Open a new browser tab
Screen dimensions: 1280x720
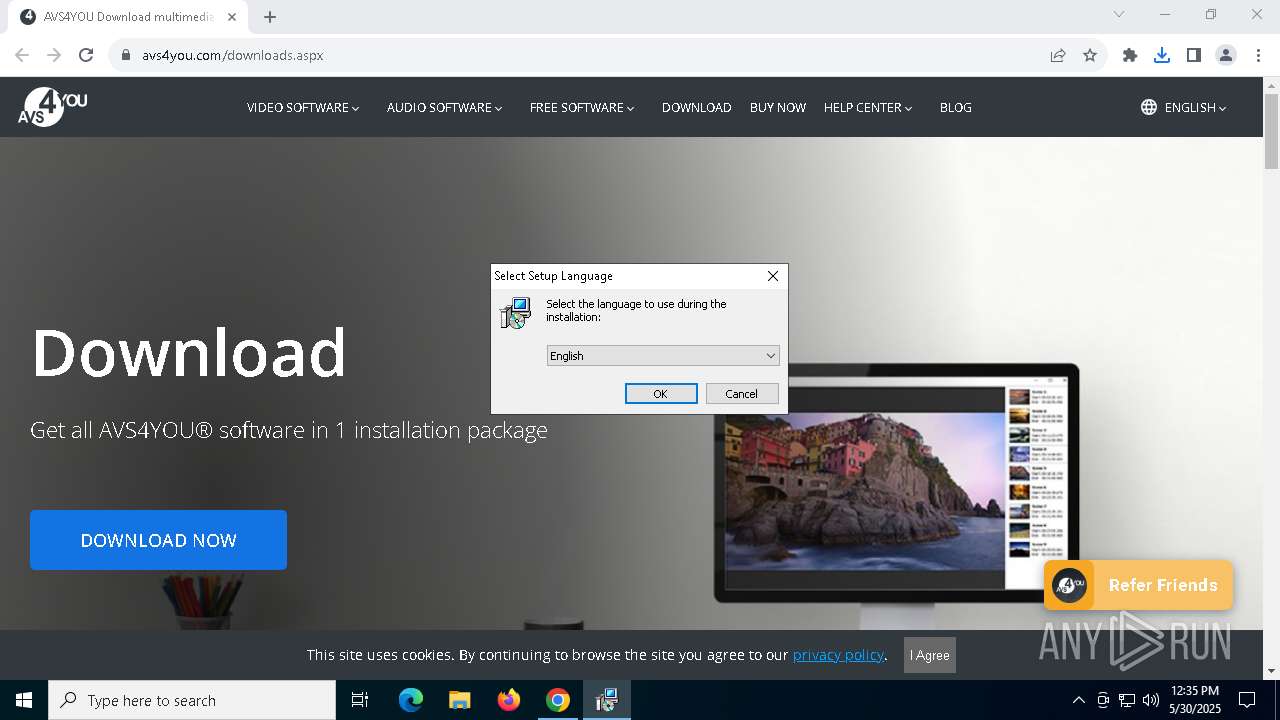point(270,16)
